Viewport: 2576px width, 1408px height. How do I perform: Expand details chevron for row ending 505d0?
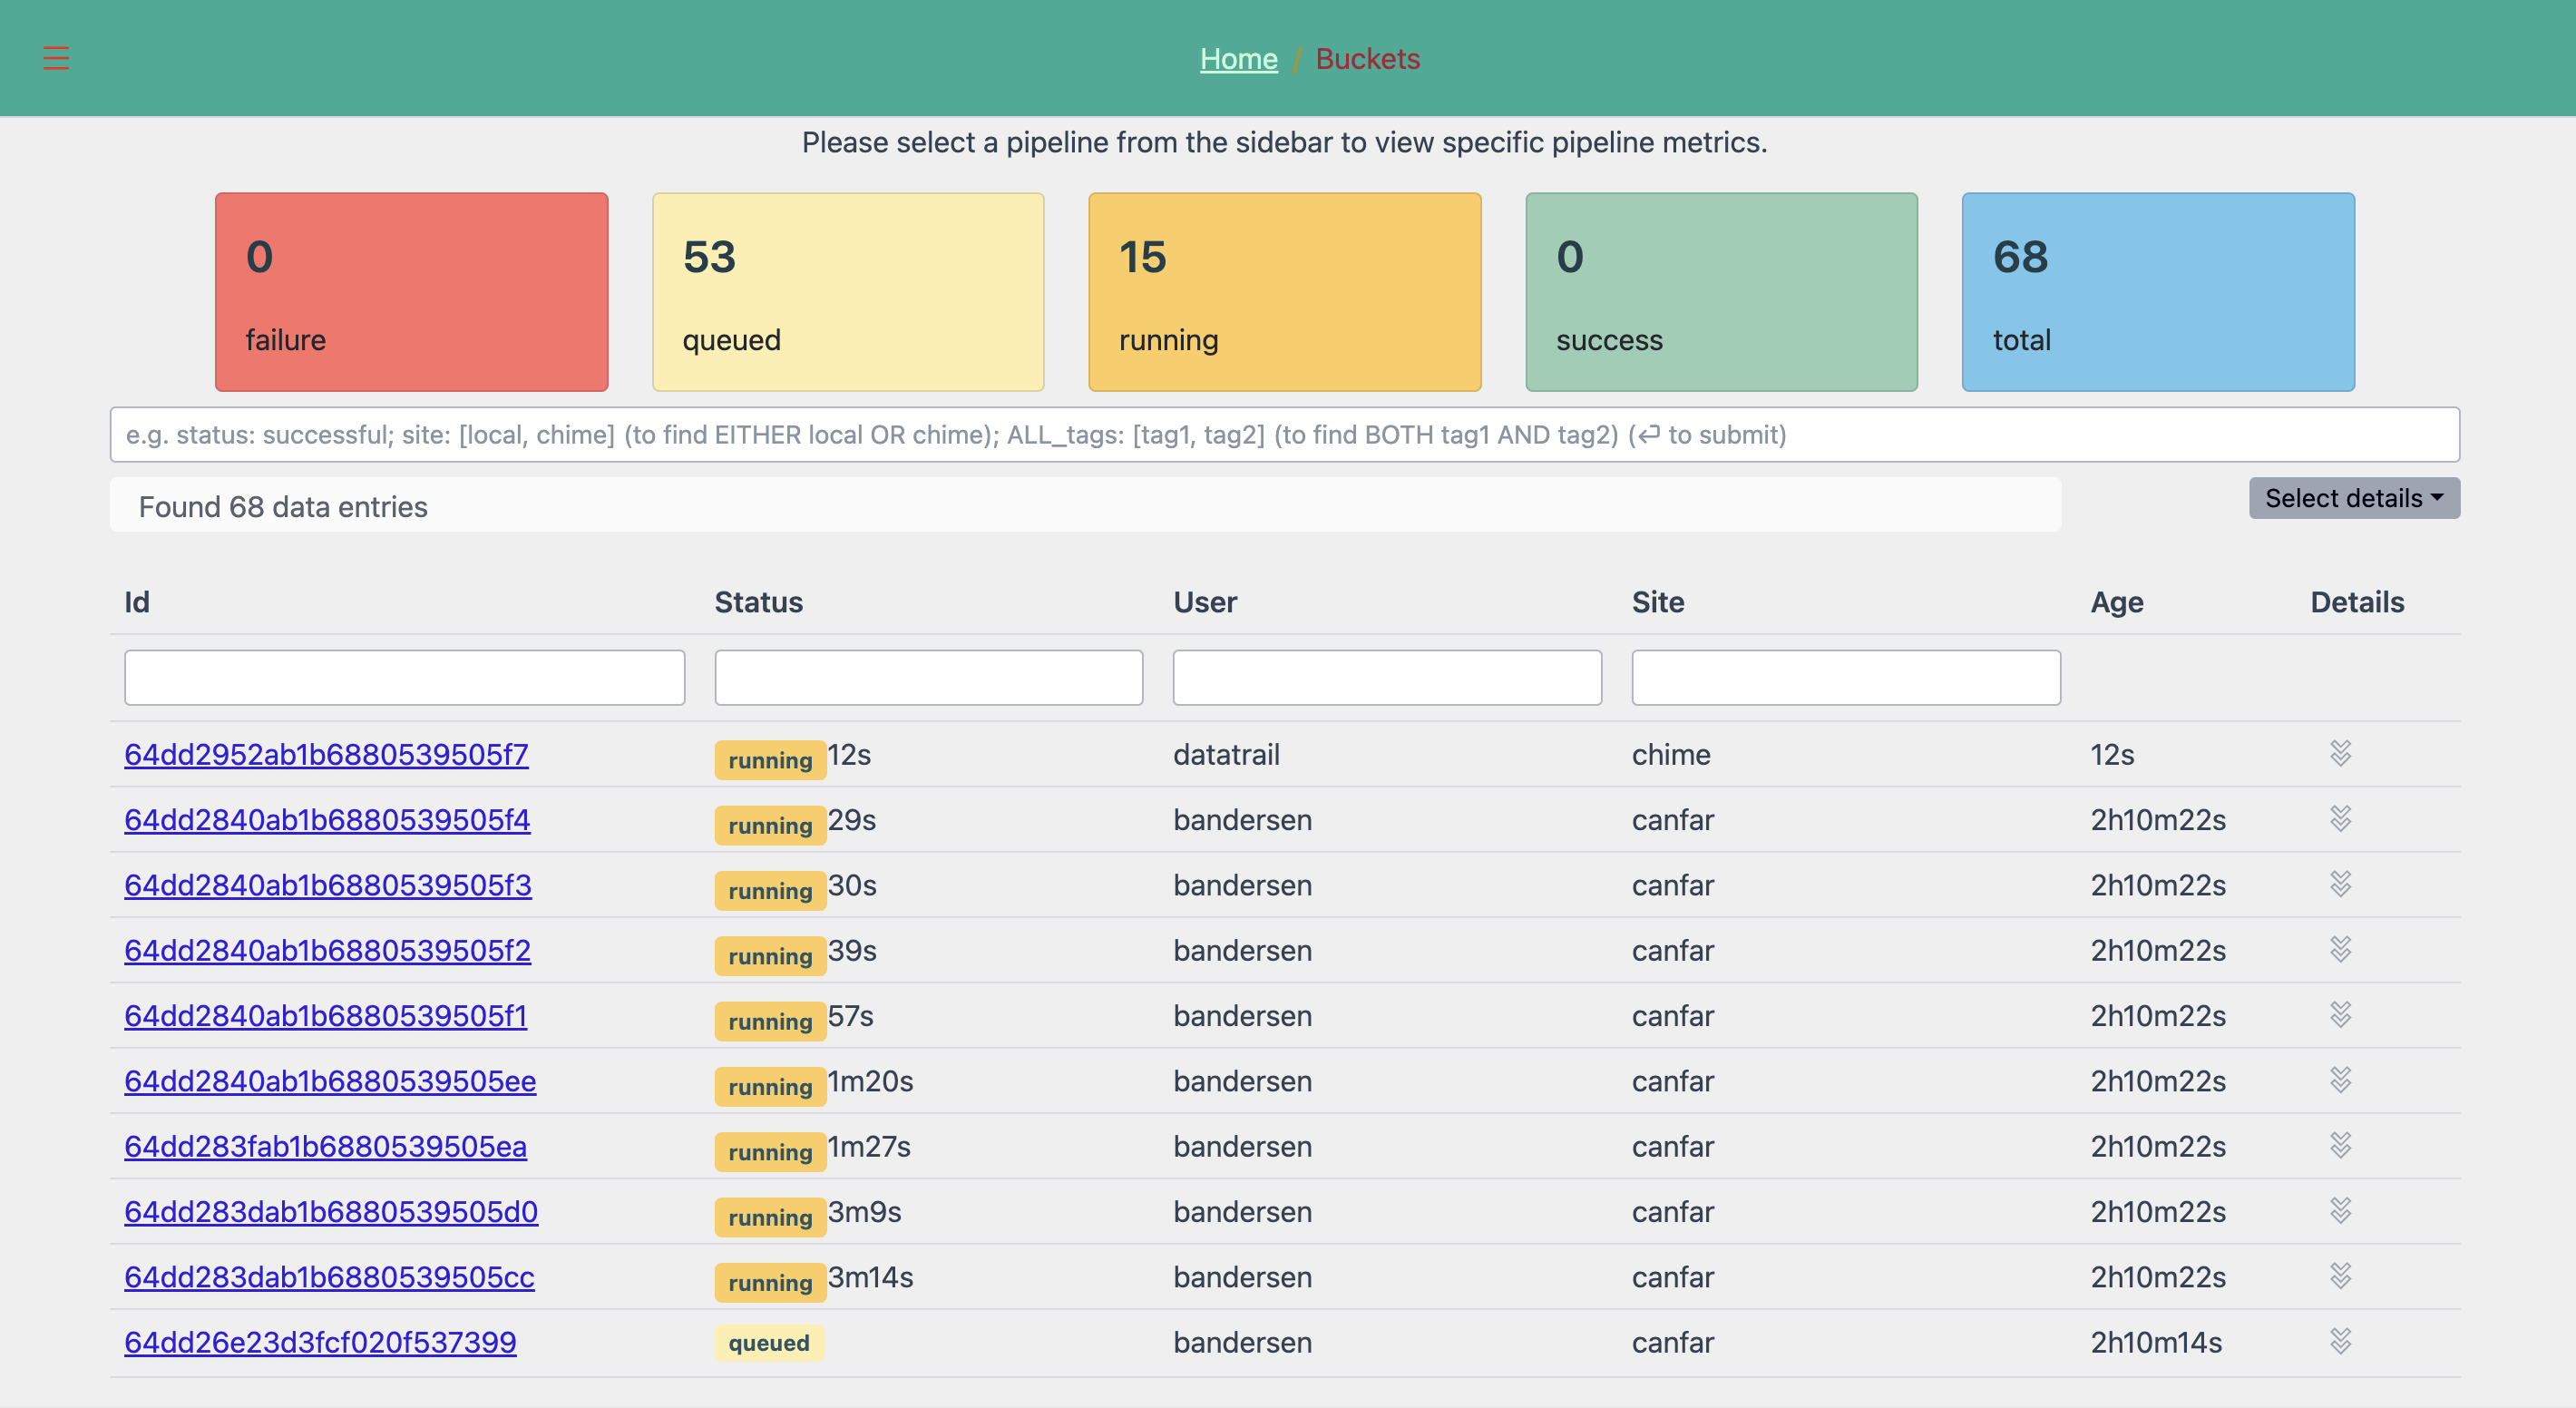point(2340,1211)
